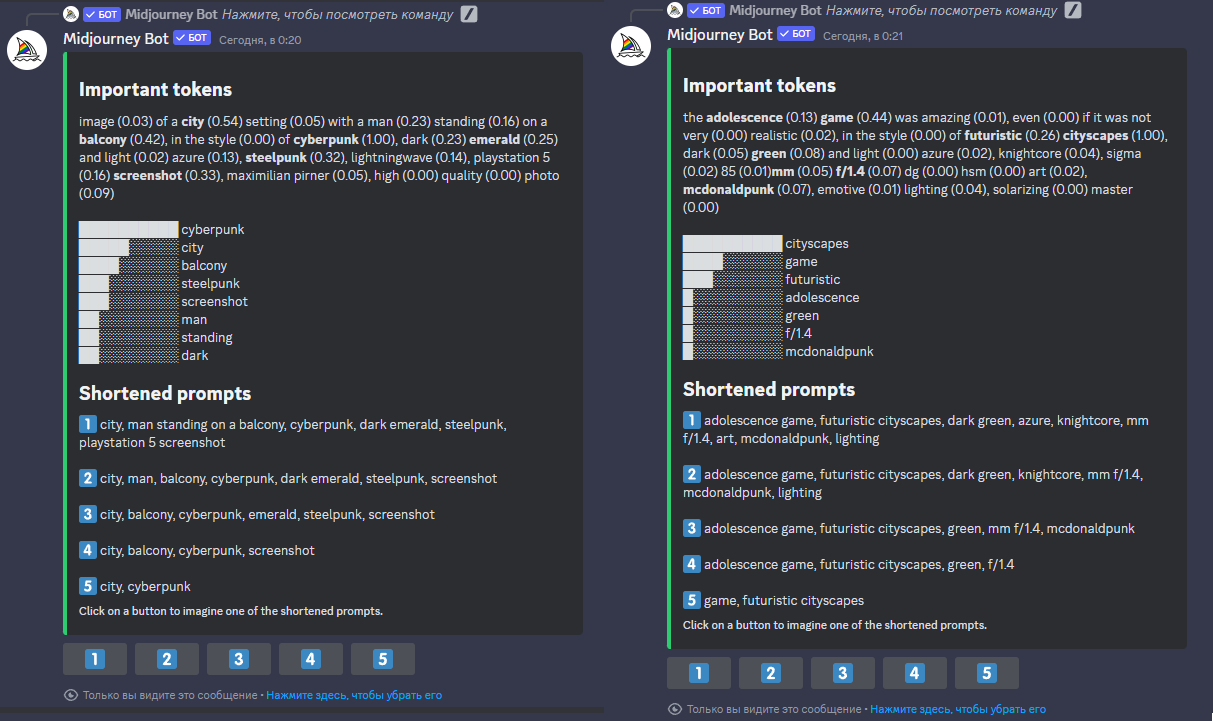Click 'Нажмите, чтобы посмотреть команду' above 0:21 message

[x=941, y=10]
